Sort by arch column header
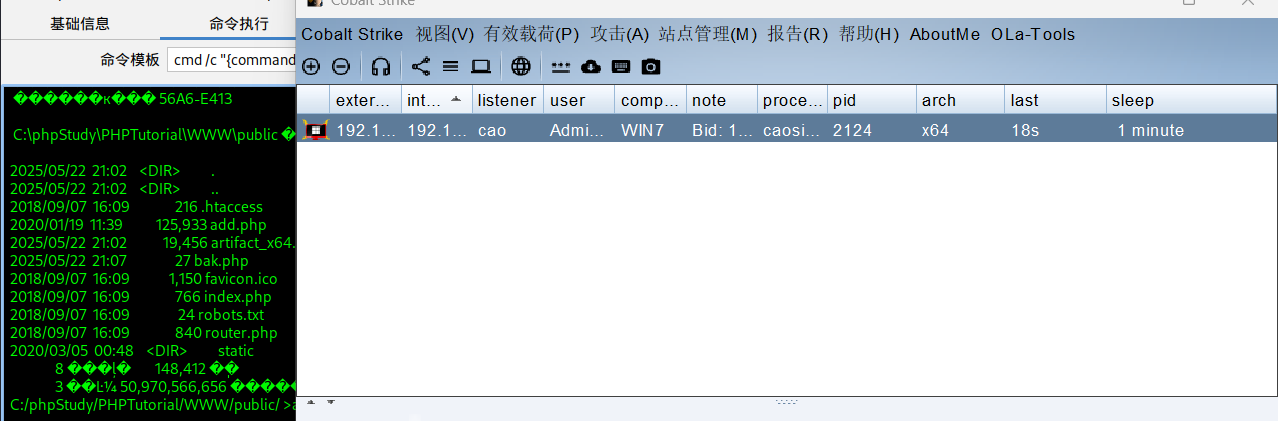Image resolution: width=1278 pixels, height=421 pixels. point(960,100)
